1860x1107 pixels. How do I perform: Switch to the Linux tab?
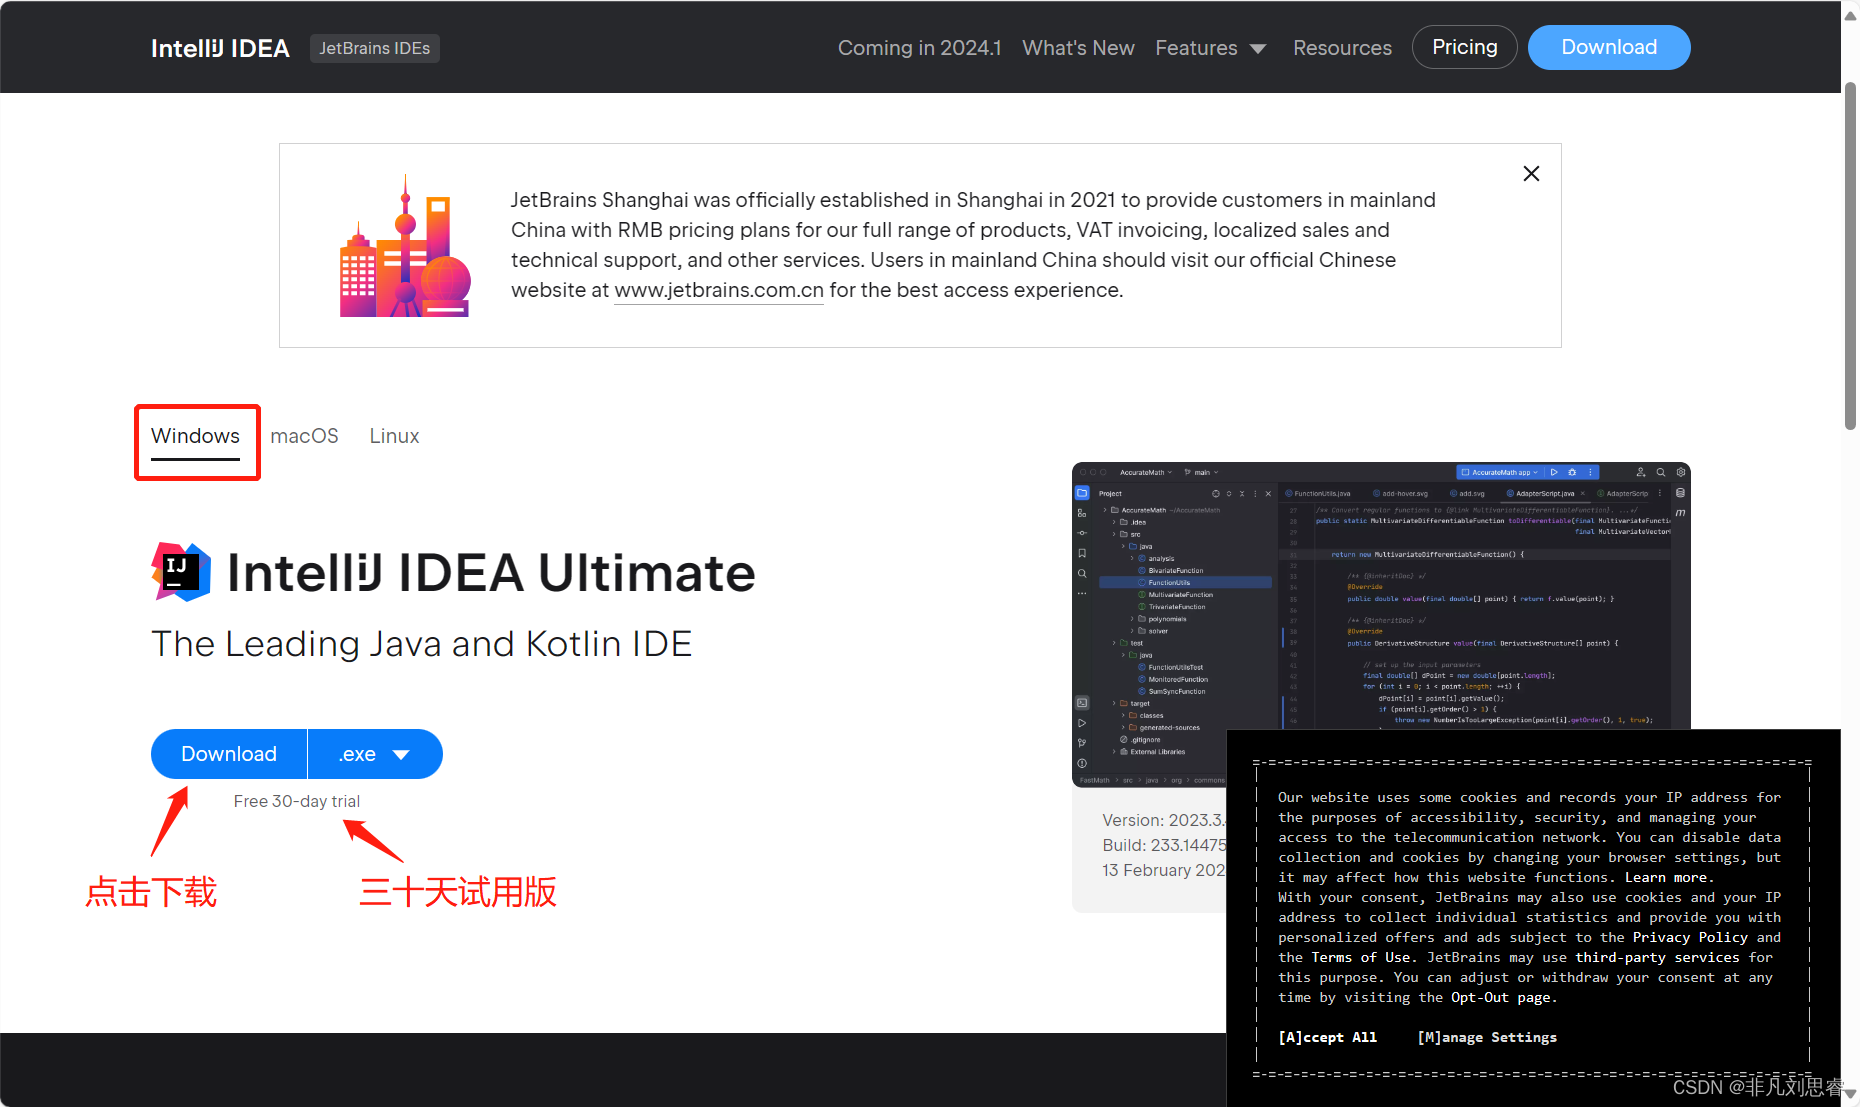tap(394, 436)
